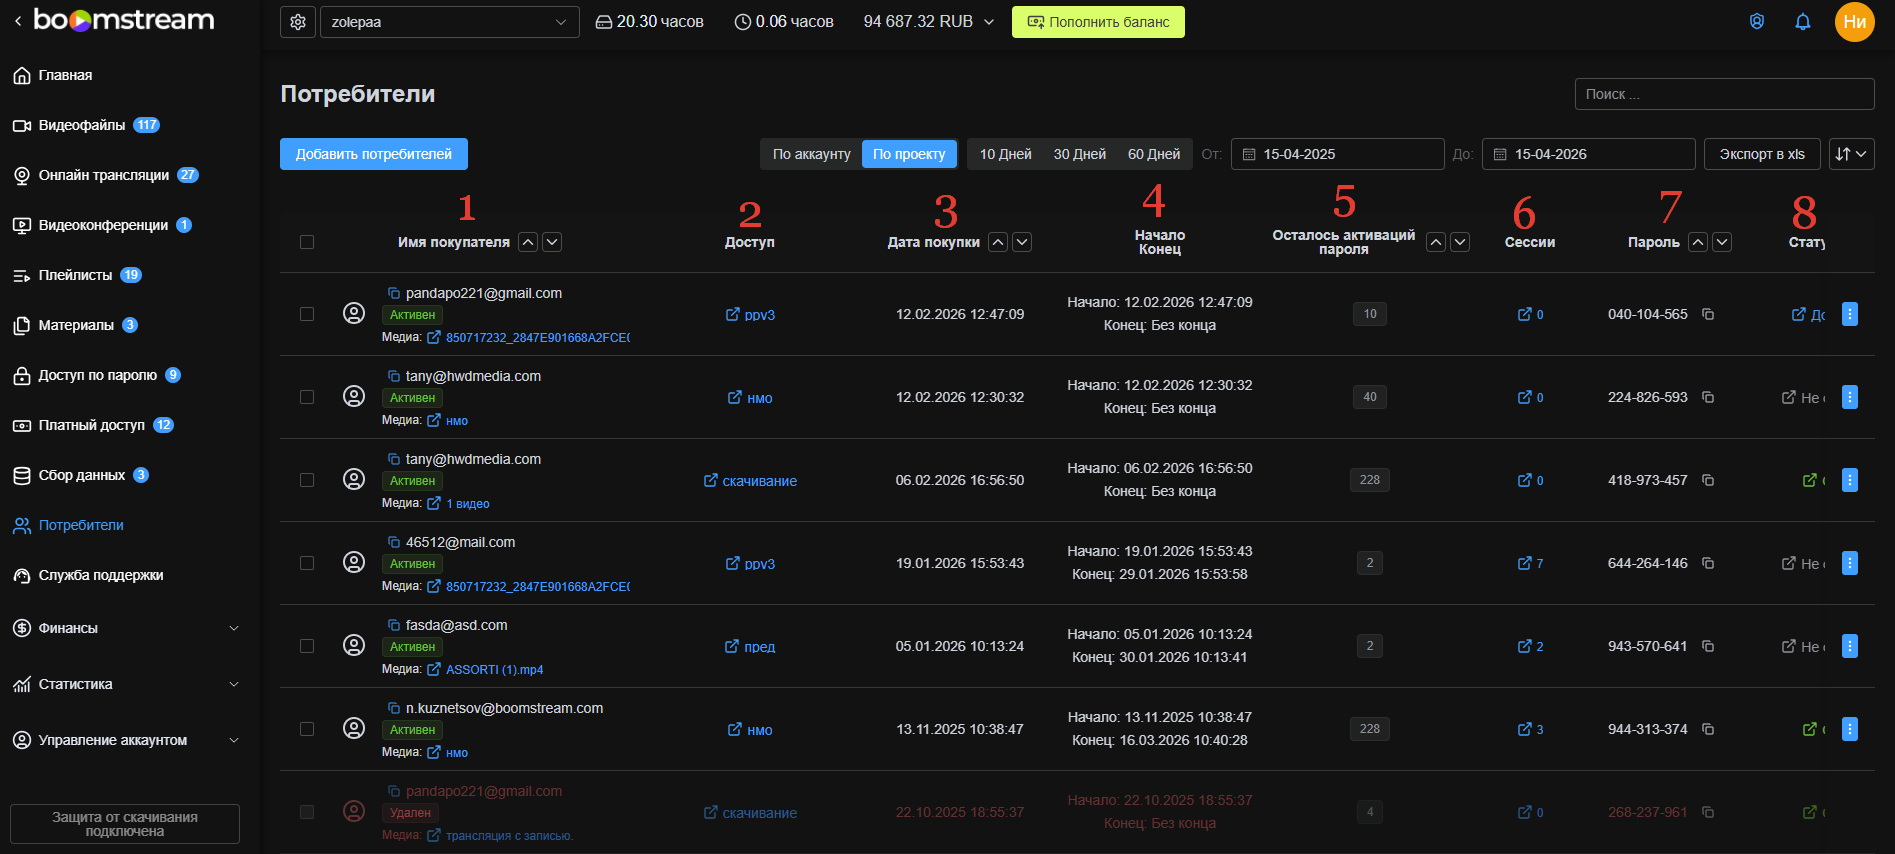Copy password 644-264-146 with copy icon
This screenshot has width=1895, height=854.
(x=1708, y=563)
